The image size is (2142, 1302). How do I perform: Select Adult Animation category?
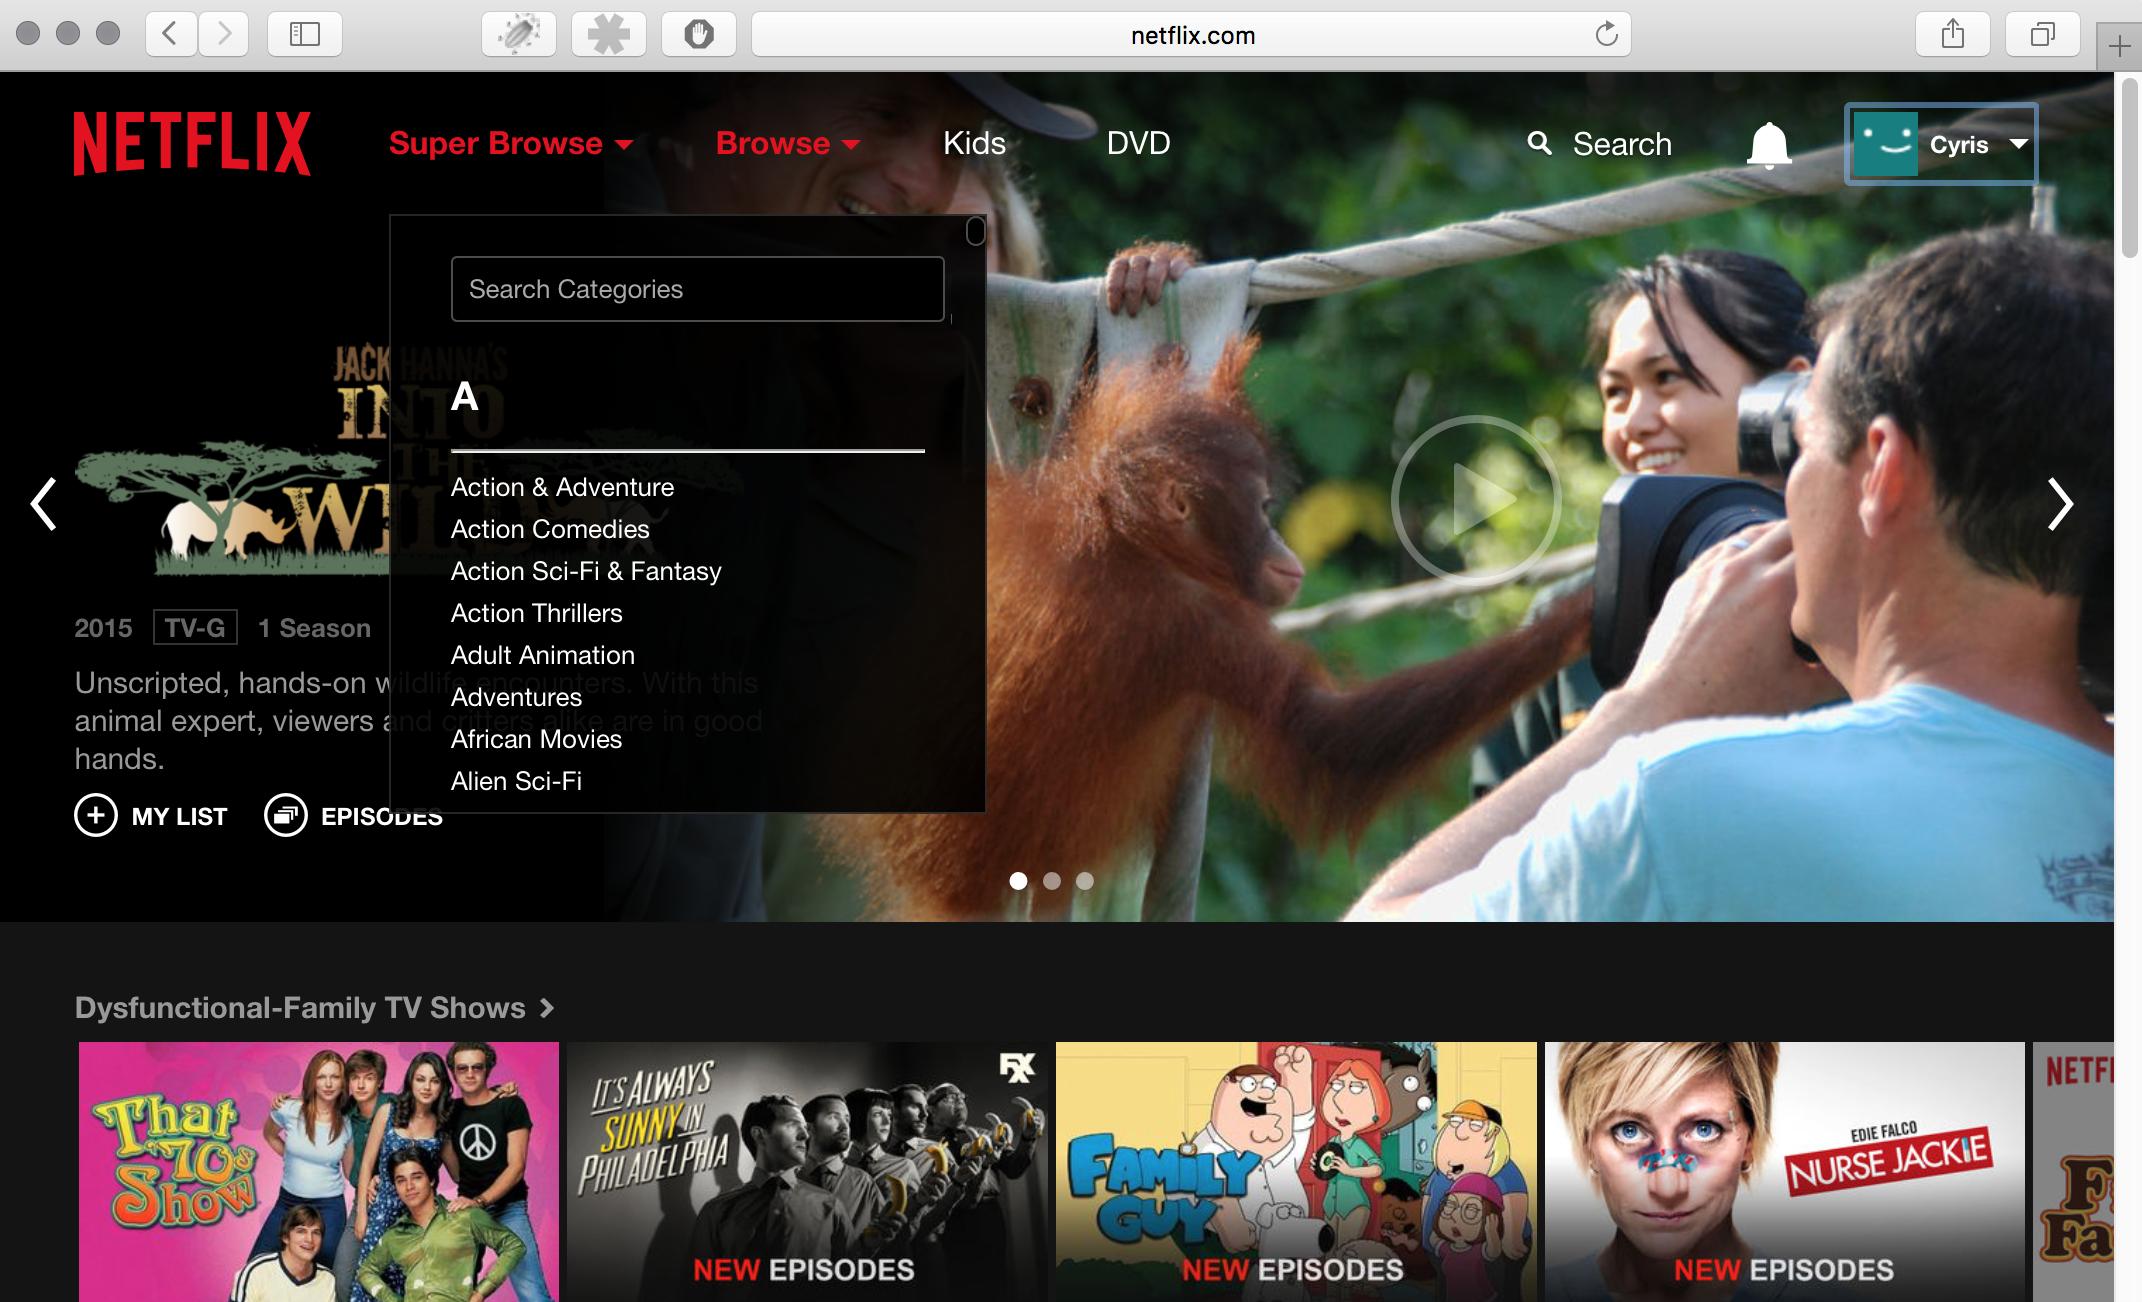543,655
